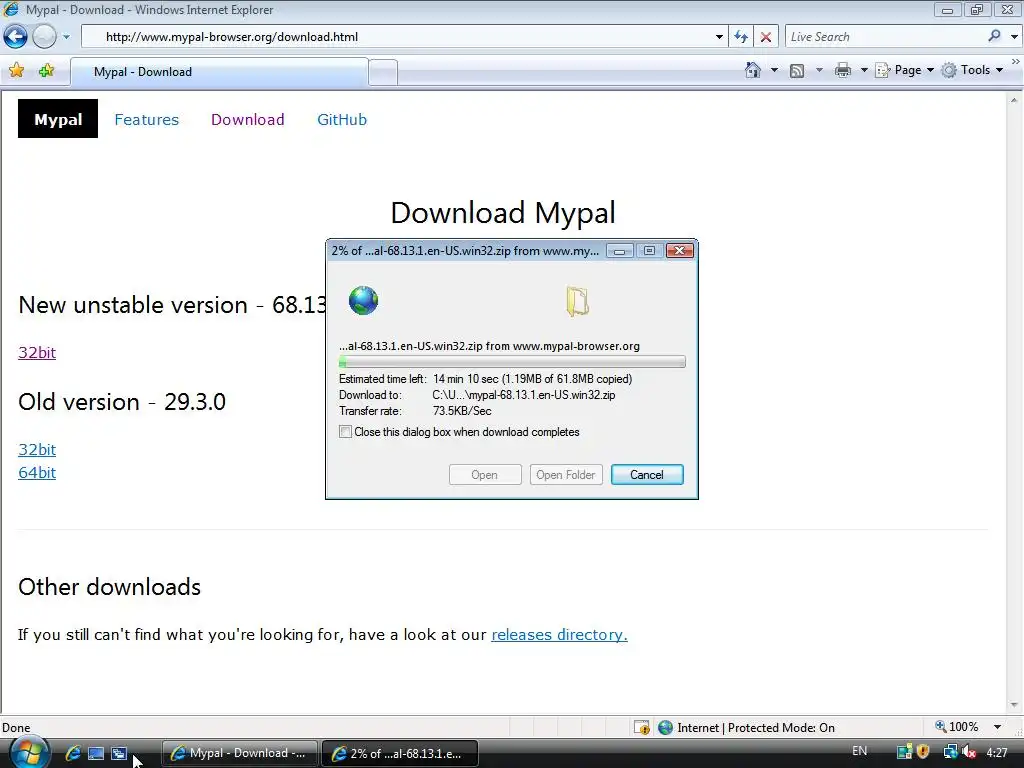Switch to Mypal - Download taskbar button
This screenshot has width=1024, height=768.
[240, 753]
